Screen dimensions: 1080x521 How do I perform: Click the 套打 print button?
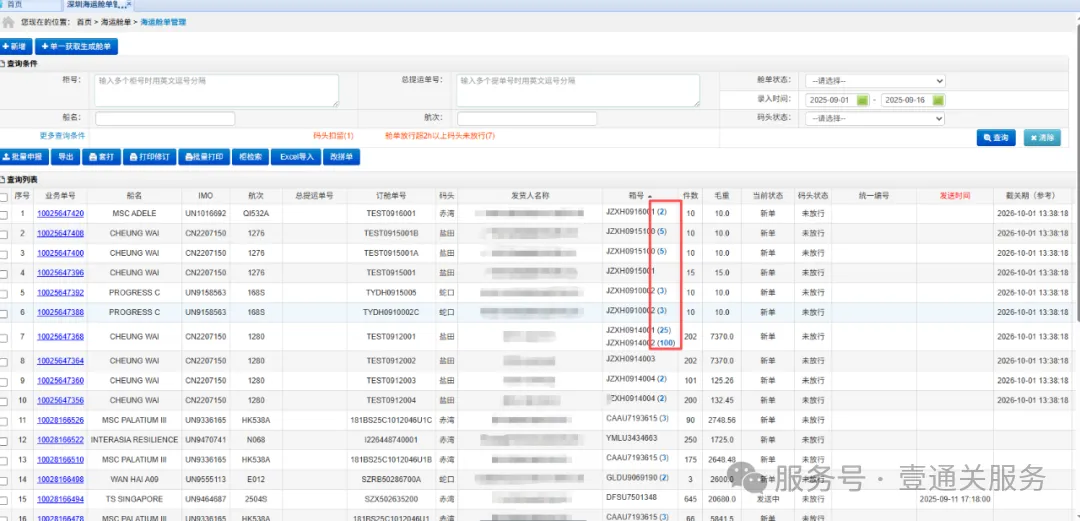click(101, 157)
